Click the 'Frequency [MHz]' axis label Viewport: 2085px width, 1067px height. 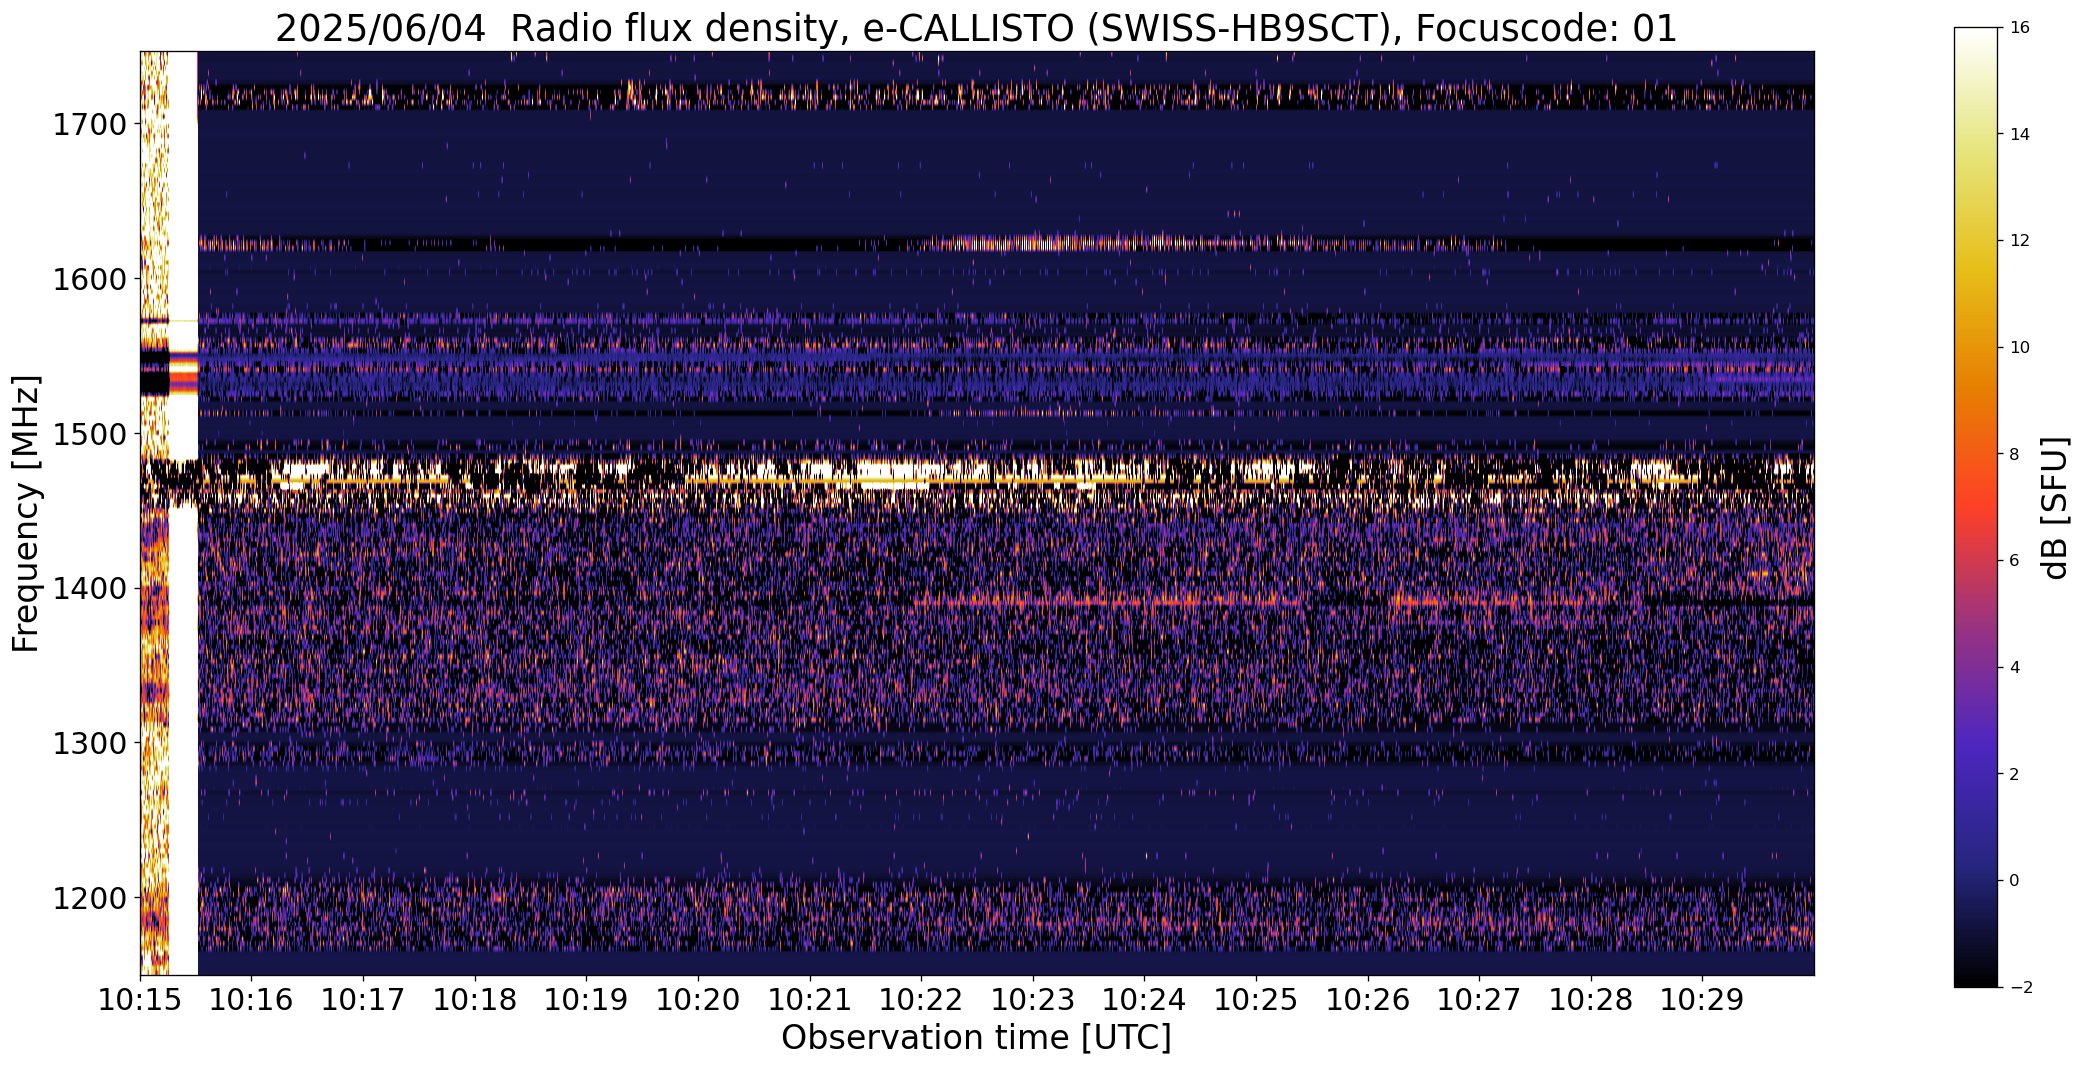click(26, 513)
